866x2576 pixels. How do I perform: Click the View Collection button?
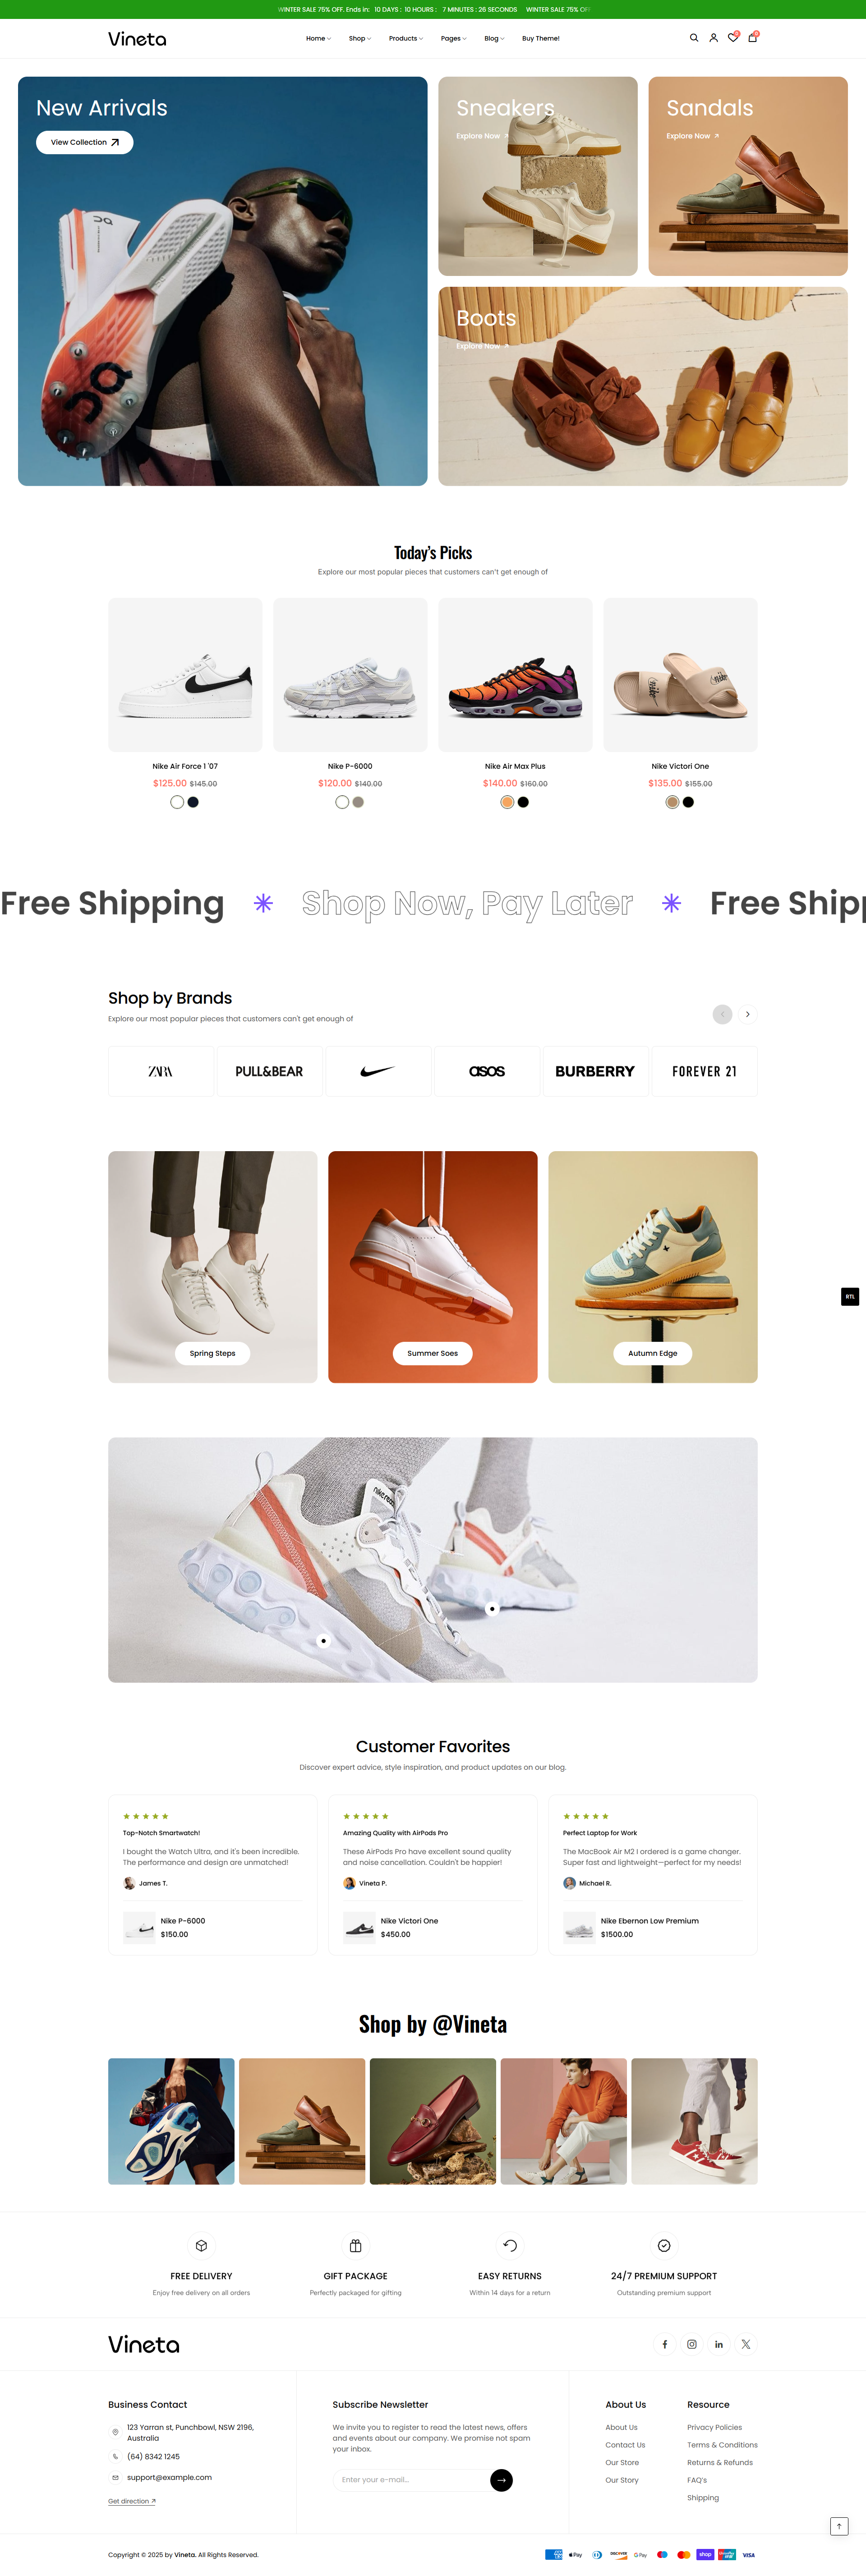pos(85,142)
